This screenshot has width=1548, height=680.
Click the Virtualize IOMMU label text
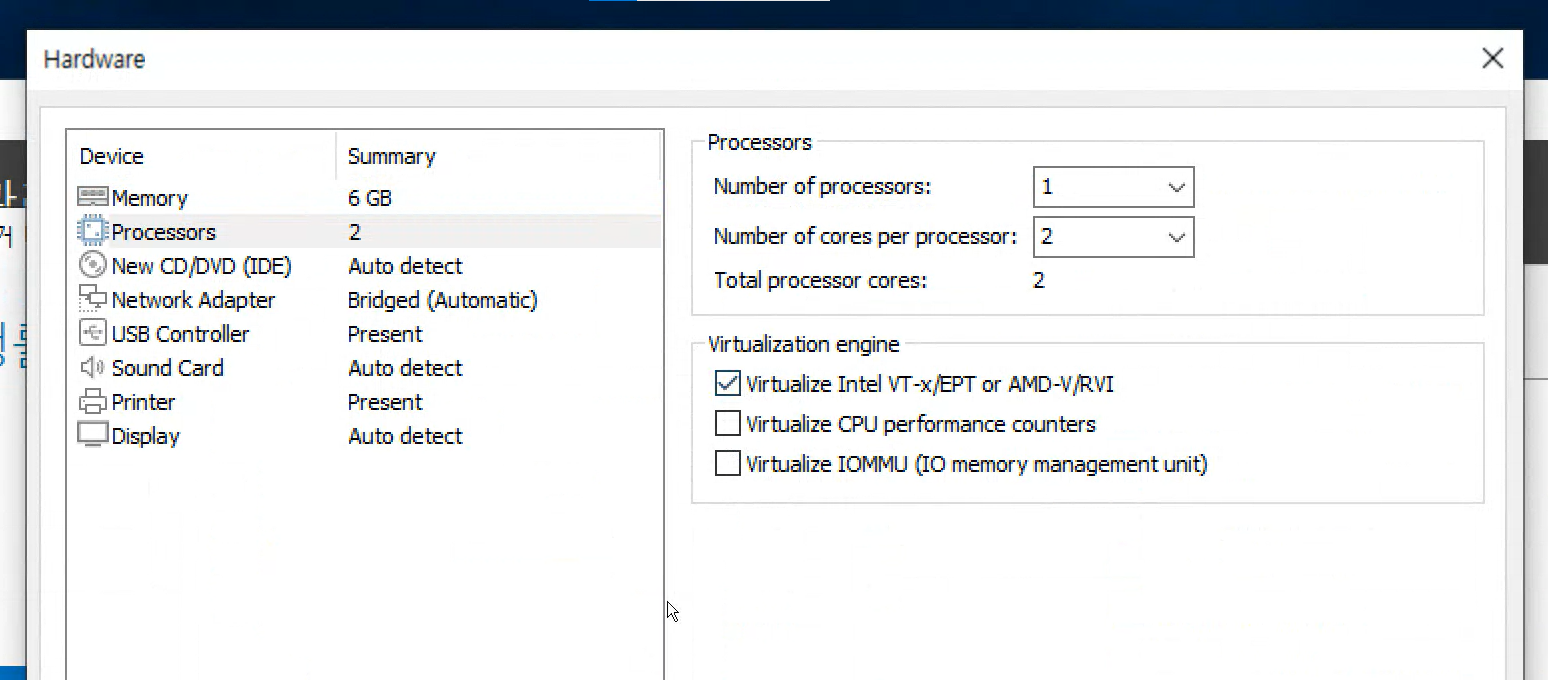[x=977, y=464]
